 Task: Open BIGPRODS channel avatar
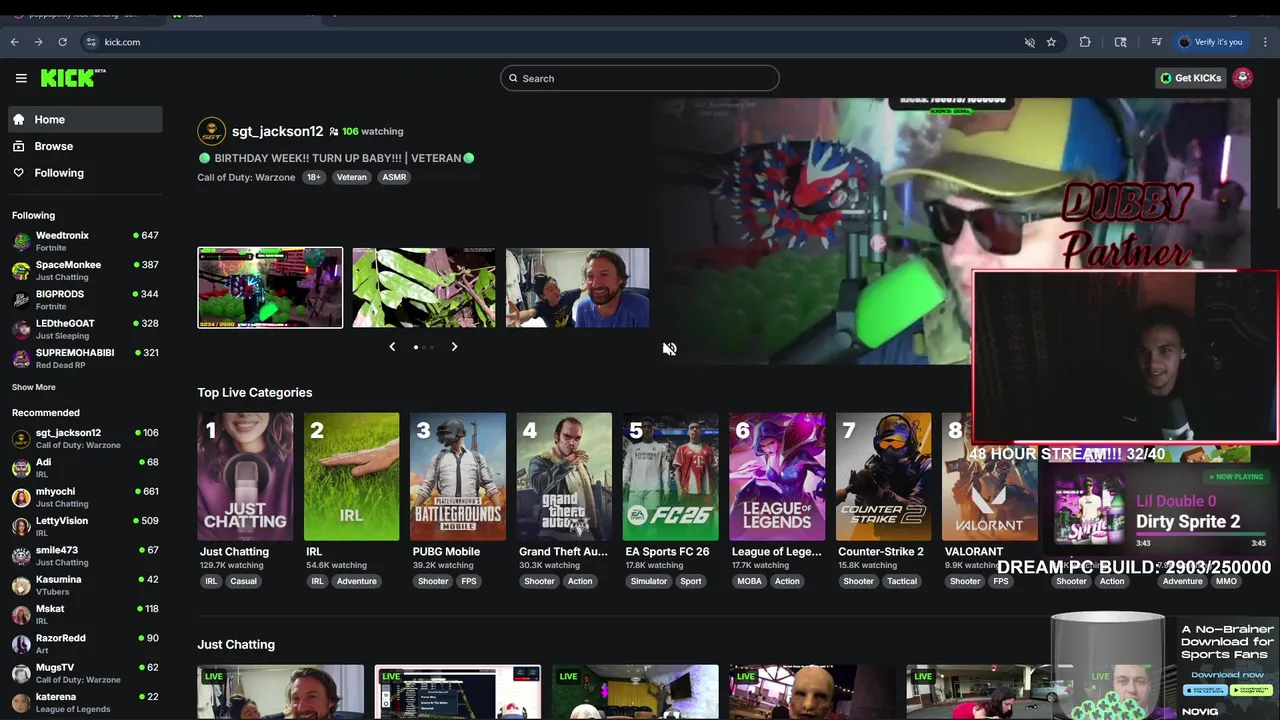21,300
